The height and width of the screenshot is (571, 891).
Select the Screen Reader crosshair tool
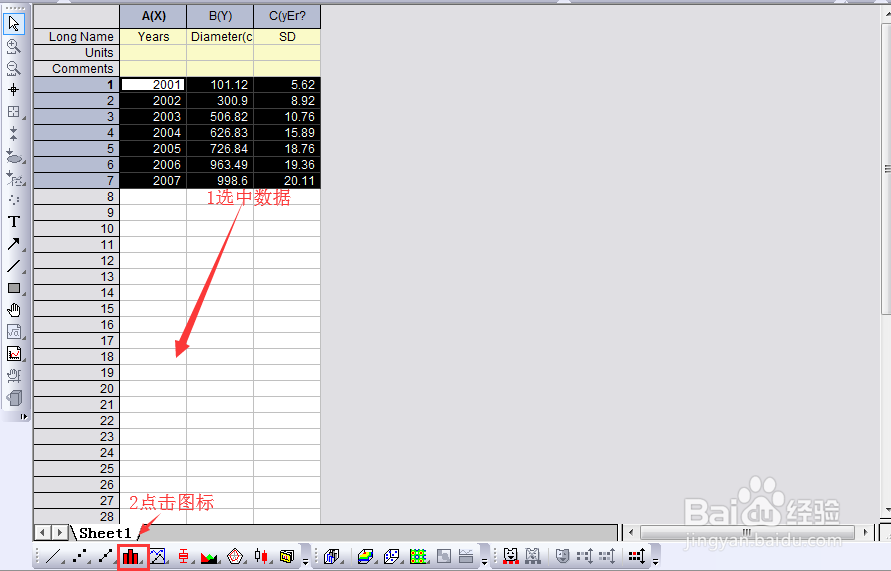coord(14,90)
